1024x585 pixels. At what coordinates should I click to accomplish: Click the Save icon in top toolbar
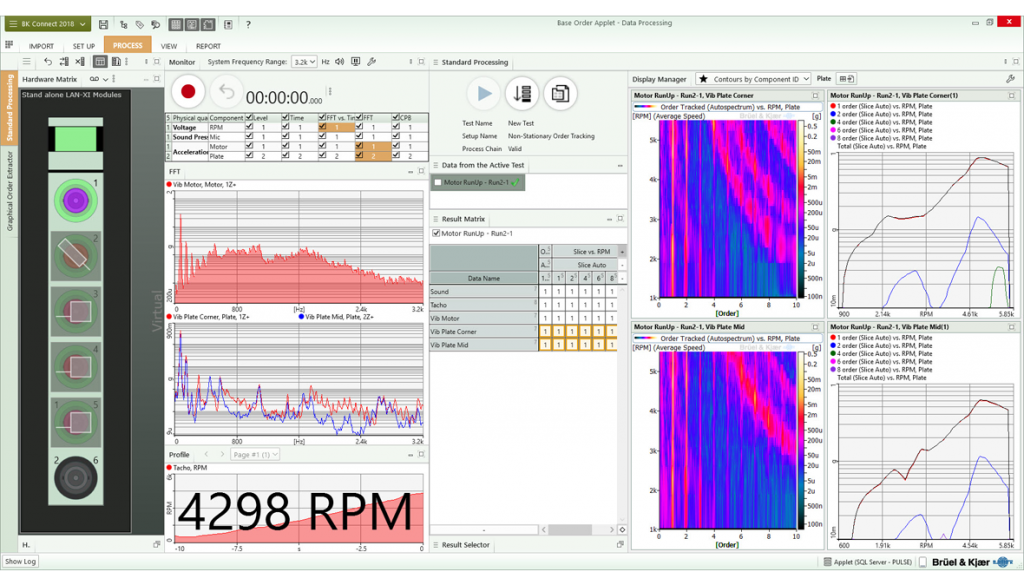pos(103,24)
